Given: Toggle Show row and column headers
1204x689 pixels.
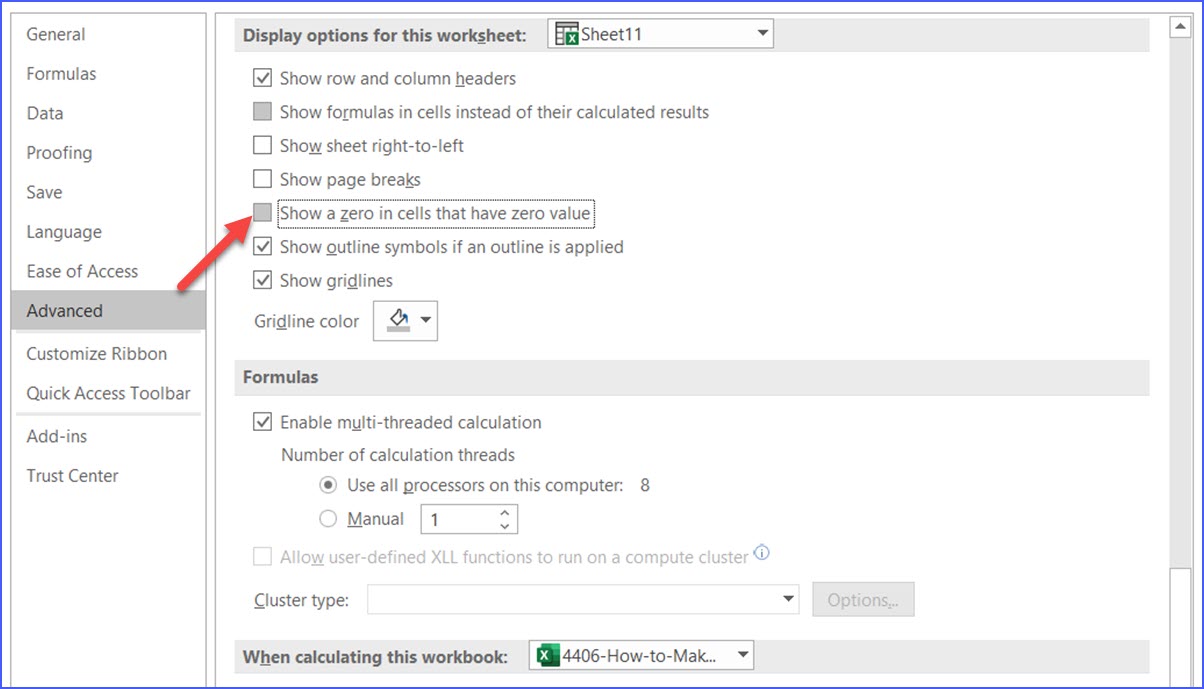Looking at the screenshot, I should point(263,78).
